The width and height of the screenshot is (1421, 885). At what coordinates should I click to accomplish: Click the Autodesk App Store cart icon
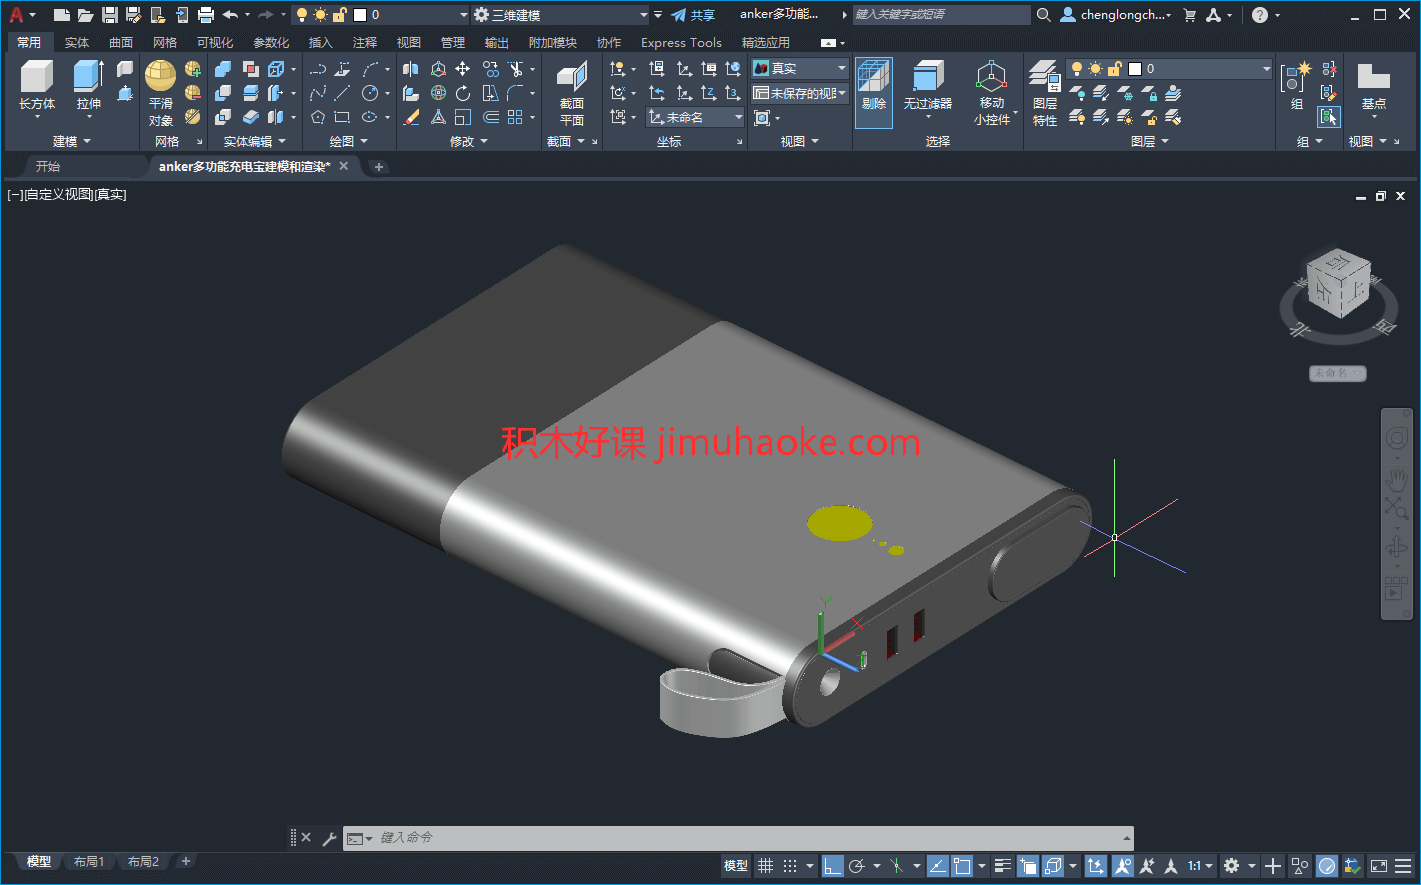coord(1189,14)
